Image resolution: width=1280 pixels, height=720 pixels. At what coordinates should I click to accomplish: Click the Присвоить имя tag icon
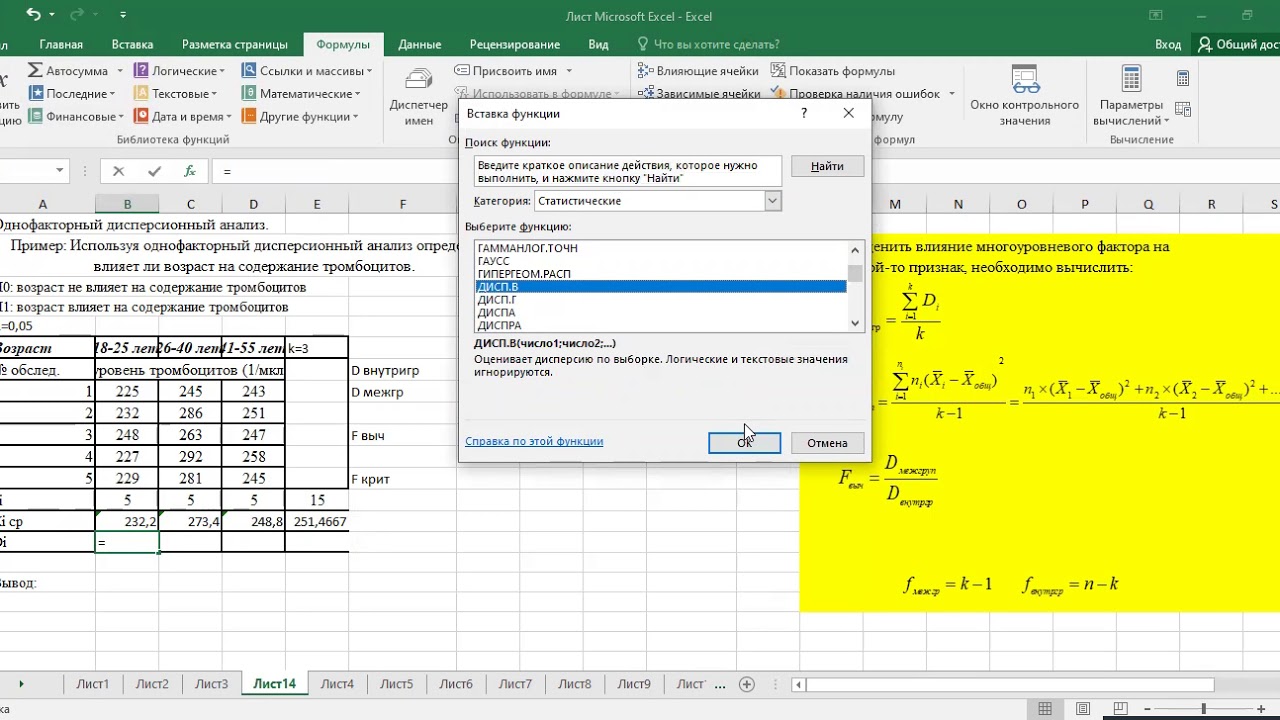click(x=462, y=71)
